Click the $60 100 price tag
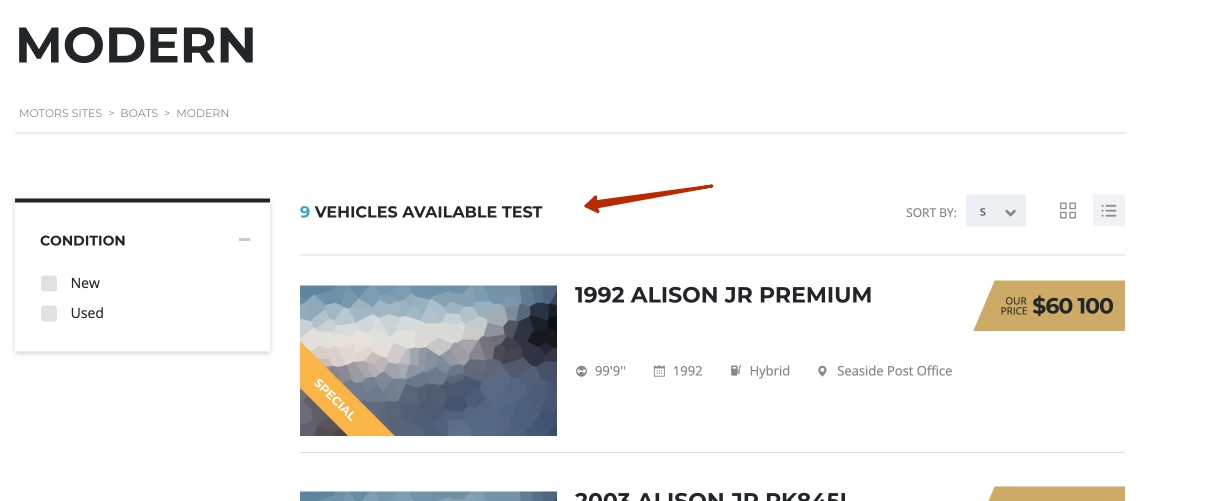 1054,306
